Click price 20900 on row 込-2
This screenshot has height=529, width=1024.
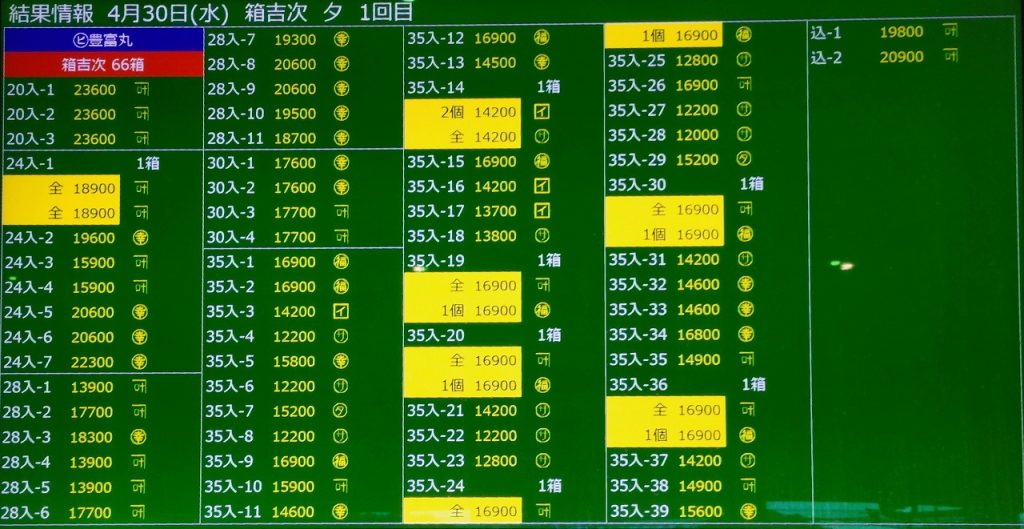click(x=901, y=57)
